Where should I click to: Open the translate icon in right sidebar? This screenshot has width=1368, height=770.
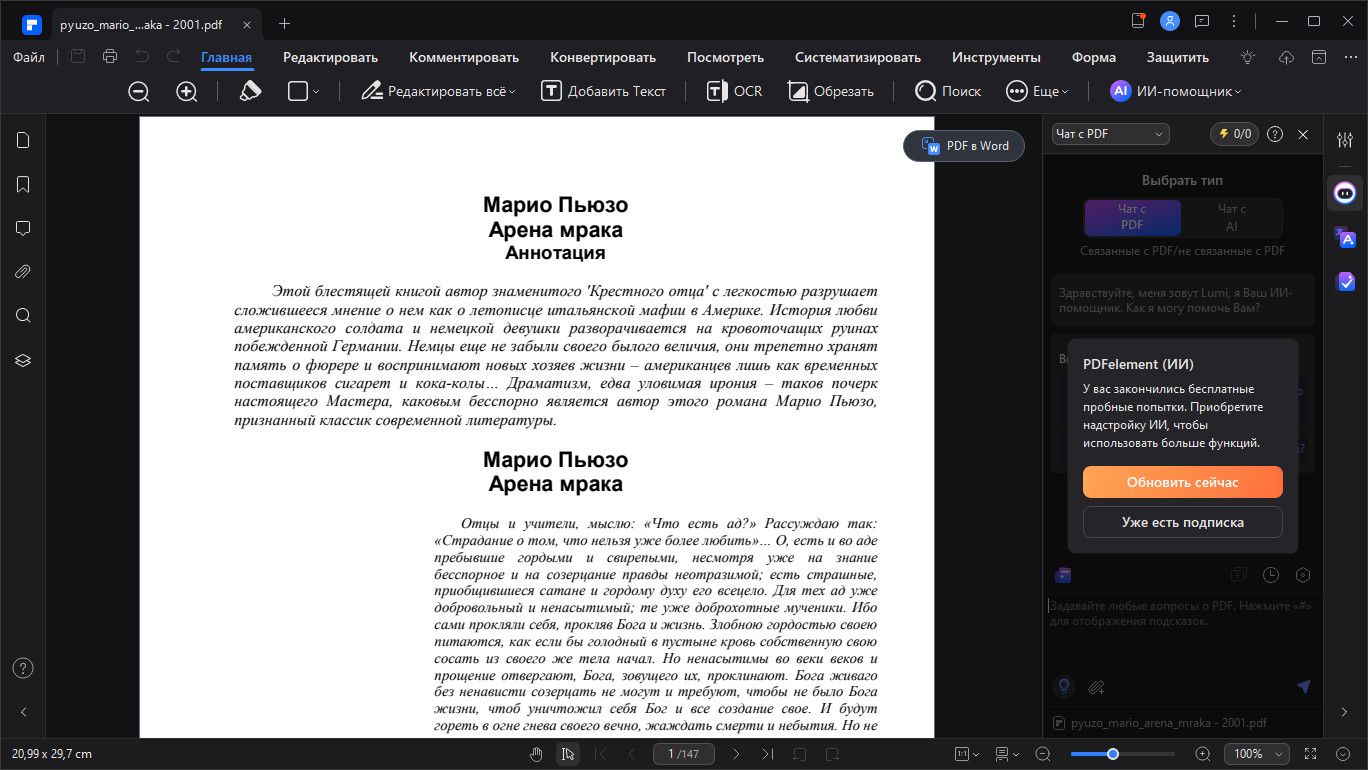(1345, 237)
